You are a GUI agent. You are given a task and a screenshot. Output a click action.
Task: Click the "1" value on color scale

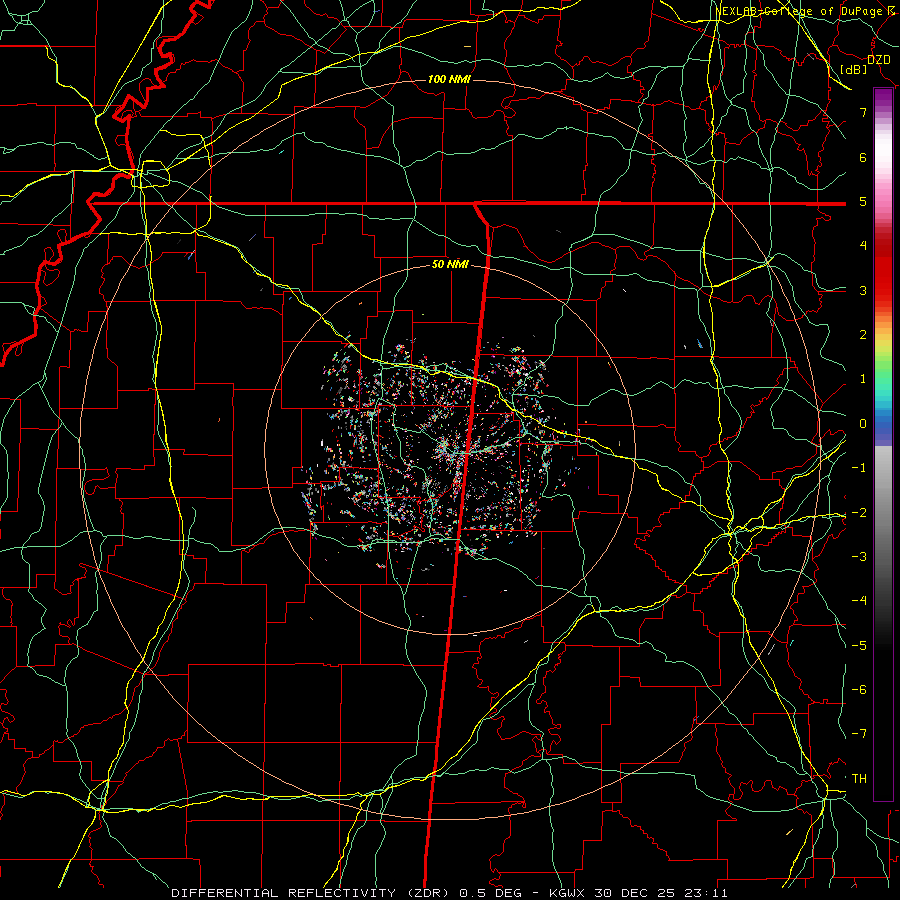863,379
